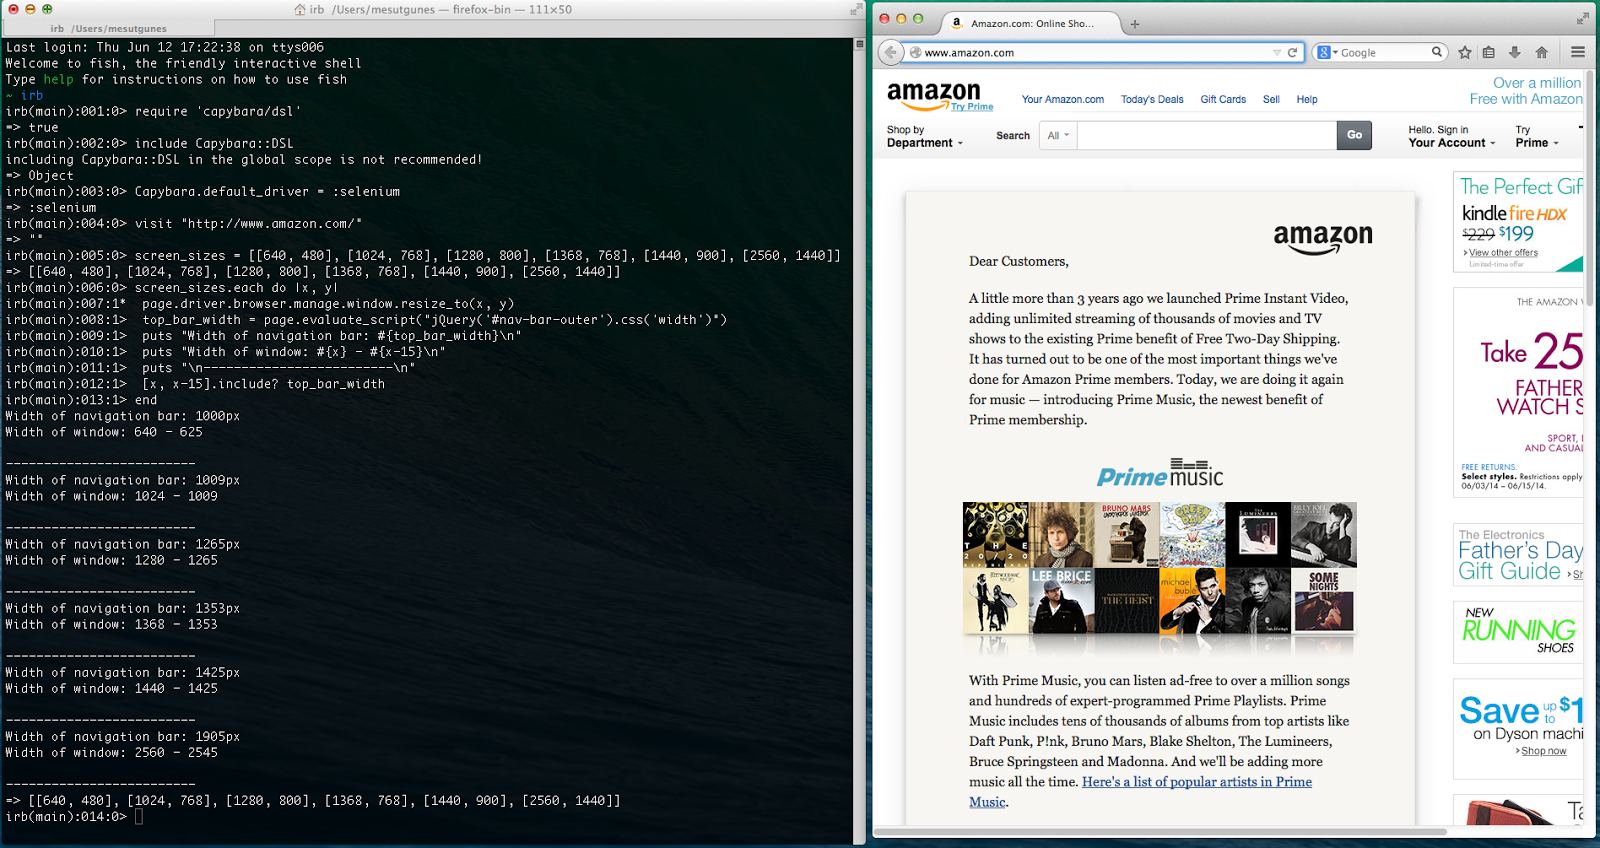The width and height of the screenshot is (1600, 848).
Task: Click the site identity globe icon
Action: coord(915,52)
